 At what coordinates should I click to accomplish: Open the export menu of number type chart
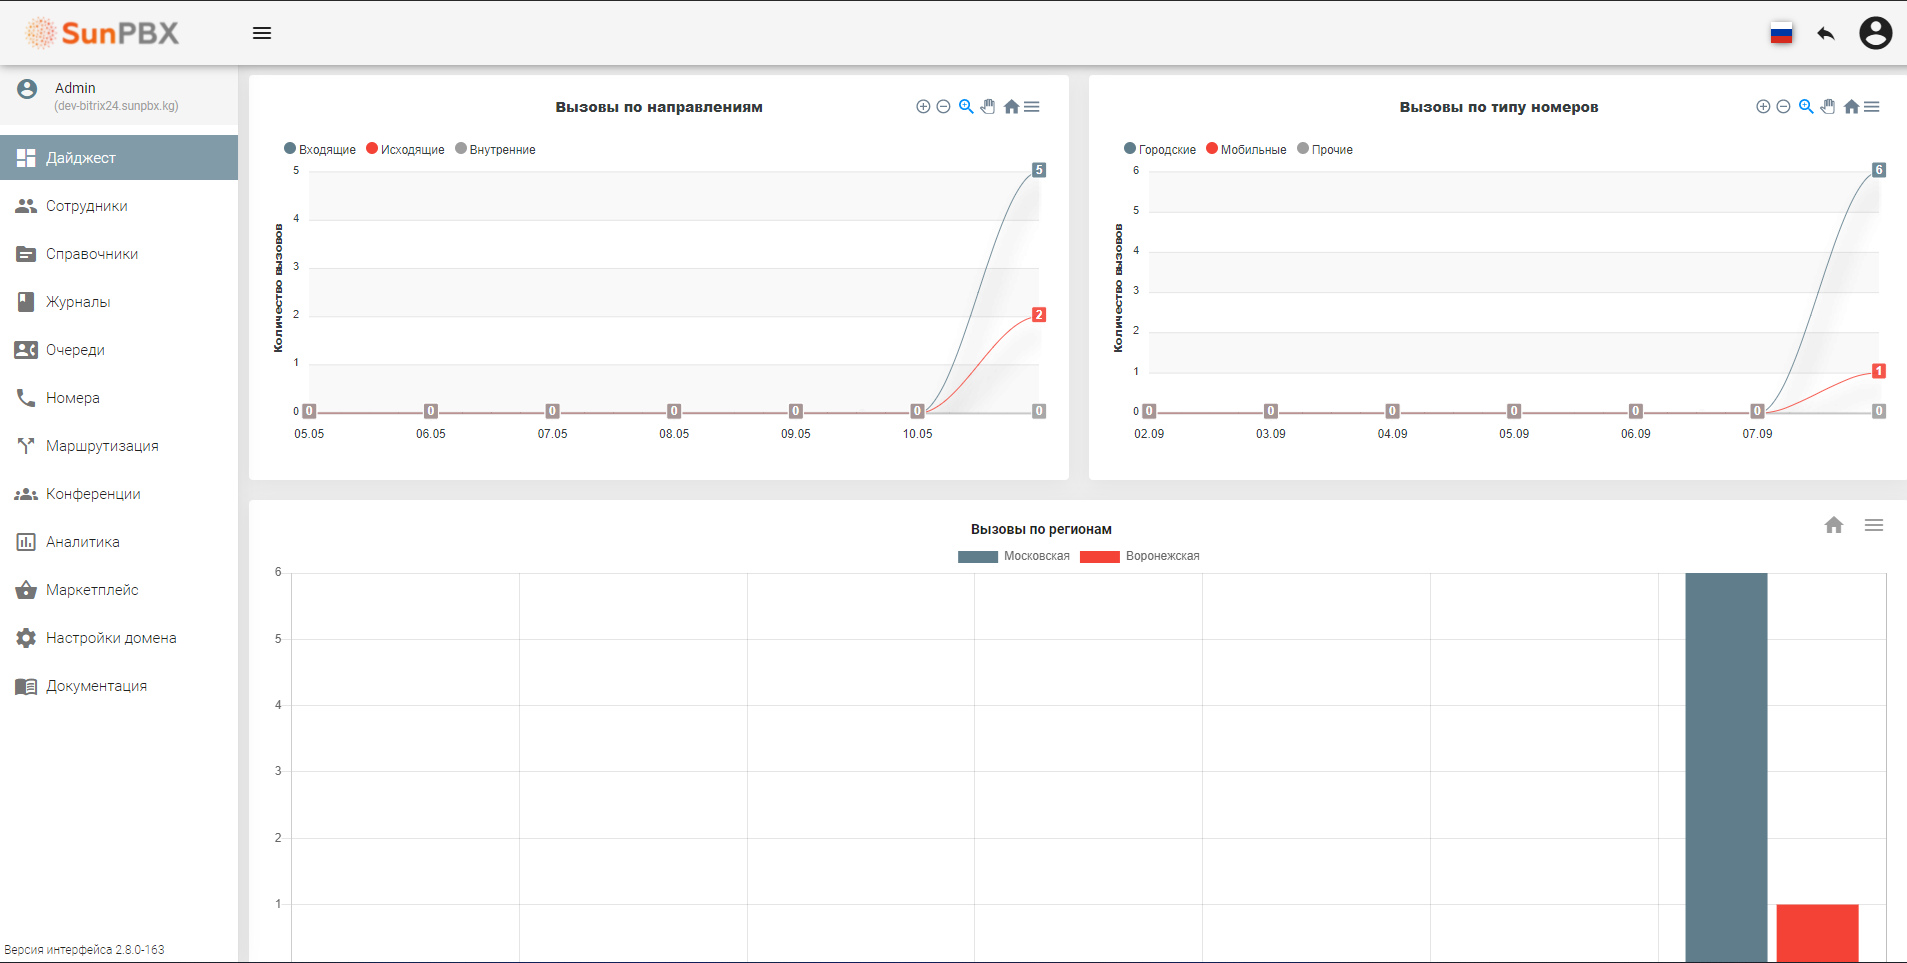click(1872, 107)
